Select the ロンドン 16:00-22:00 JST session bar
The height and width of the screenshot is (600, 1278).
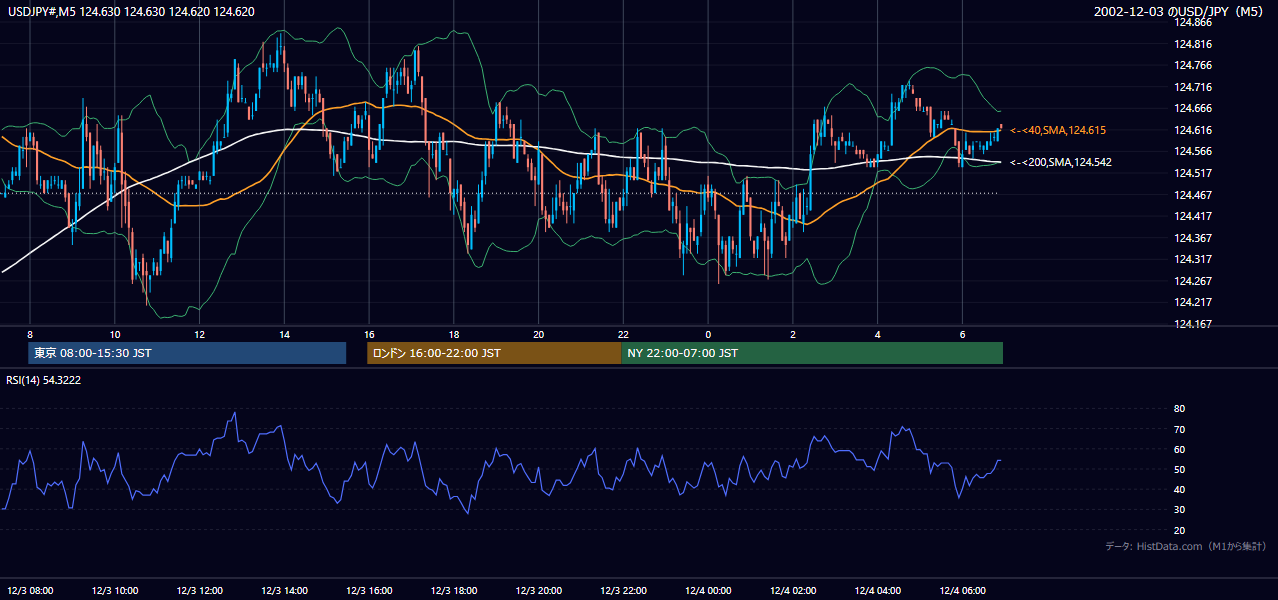pos(494,353)
